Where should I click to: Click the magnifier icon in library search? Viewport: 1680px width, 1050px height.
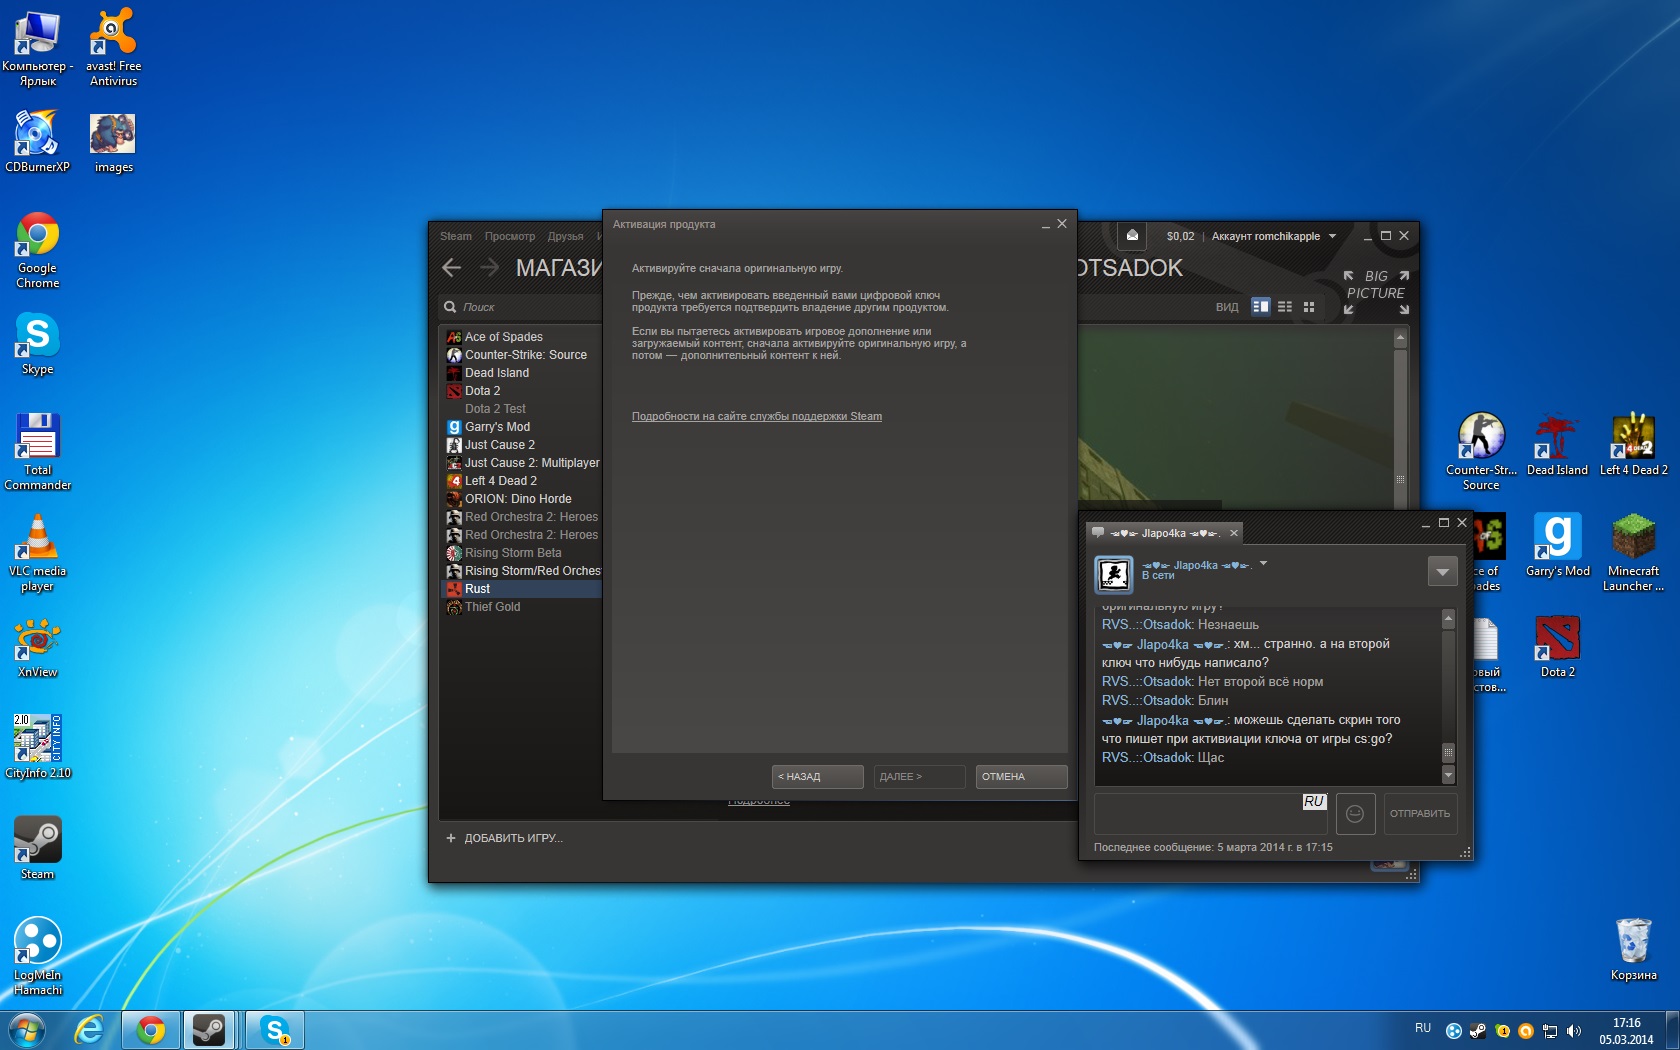point(451,307)
